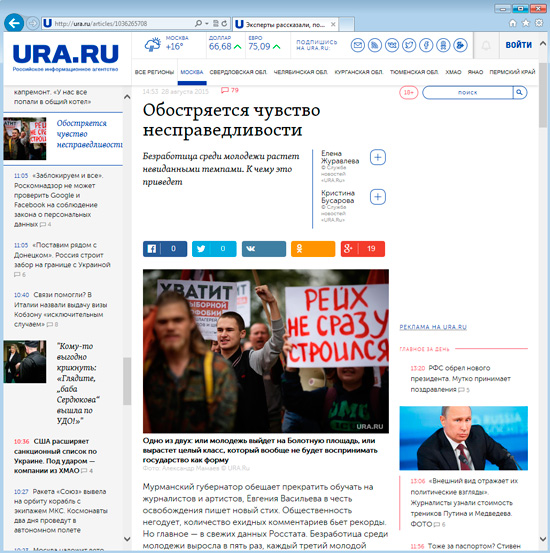This screenshot has width=550, height=553.
Task: Open address bar autocomplete dropdown arrow
Action: pyautogui.click(x=207, y=24)
